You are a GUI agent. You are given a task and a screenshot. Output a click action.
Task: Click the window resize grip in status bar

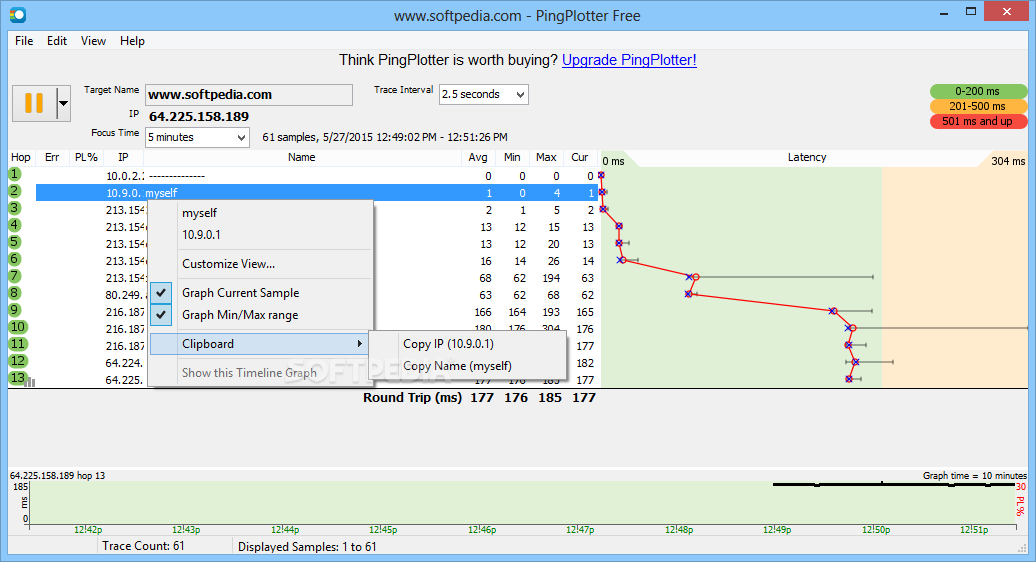(1023, 547)
